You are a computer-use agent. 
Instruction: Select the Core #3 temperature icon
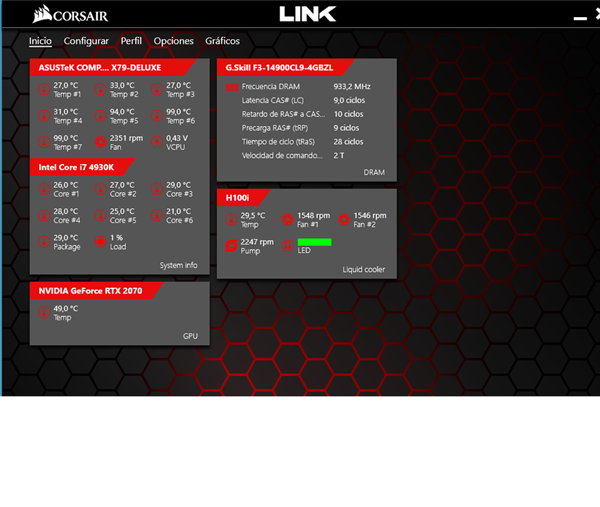[157, 189]
